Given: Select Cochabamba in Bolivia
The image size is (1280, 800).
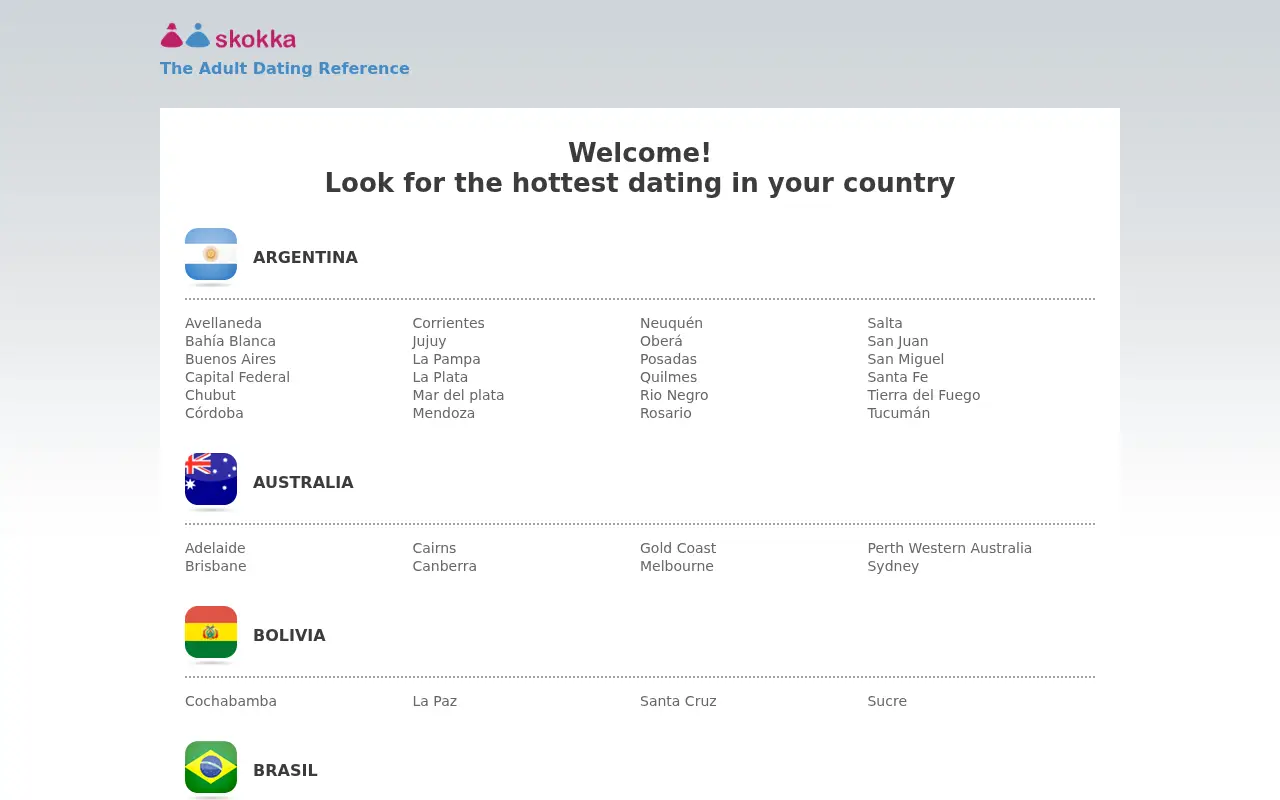Looking at the screenshot, I should click(231, 701).
